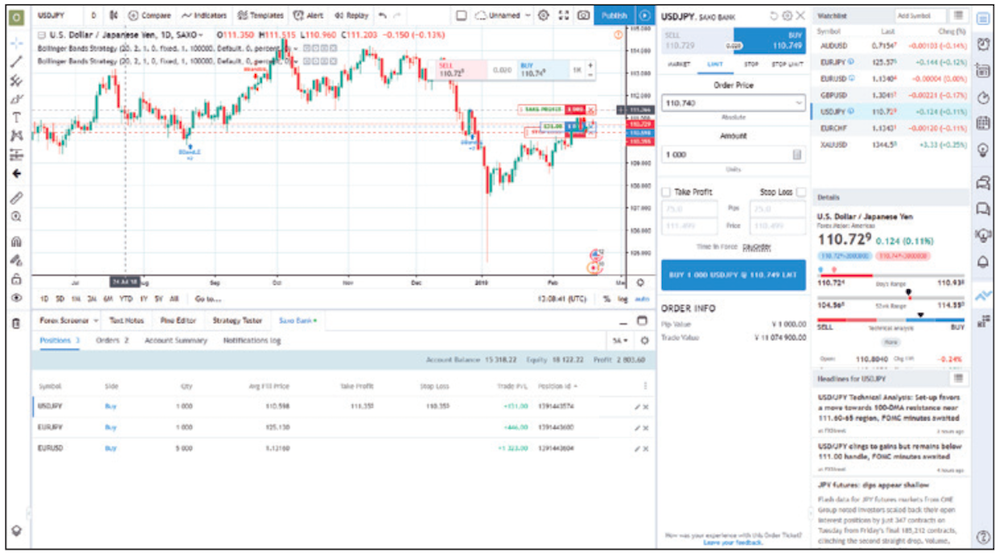Open chart settings gear in top toolbar
Image resolution: width=1000 pixels, height=557 pixels.
tap(543, 15)
